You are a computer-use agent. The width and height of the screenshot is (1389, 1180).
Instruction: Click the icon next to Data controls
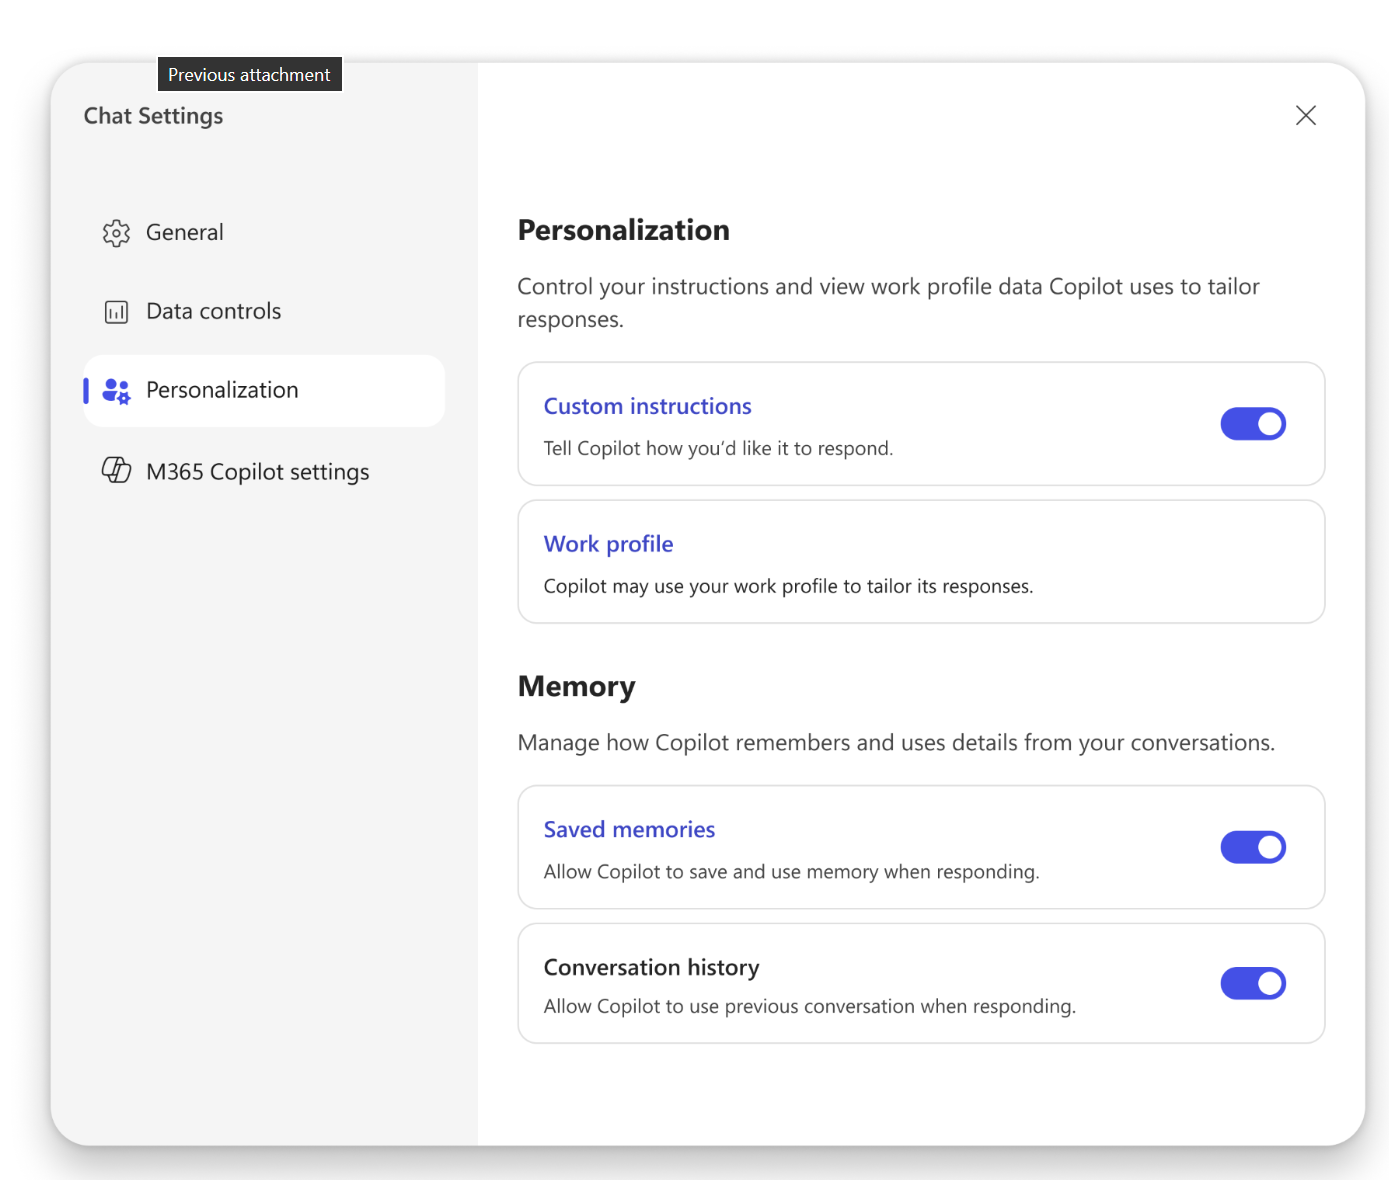tap(116, 311)
